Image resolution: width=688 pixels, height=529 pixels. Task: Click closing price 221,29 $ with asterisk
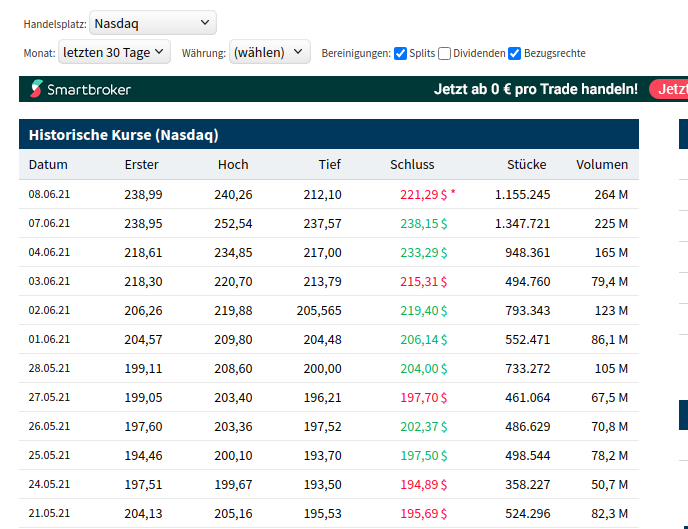[423, 194]
